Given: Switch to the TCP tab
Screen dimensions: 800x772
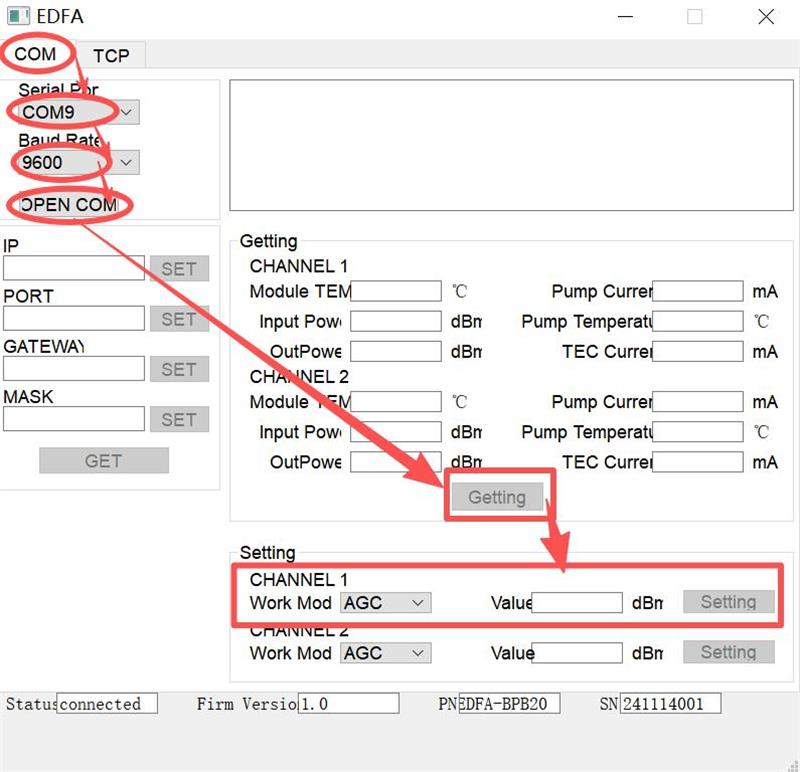Looking at the screenshot, I should tap(111, 55).
